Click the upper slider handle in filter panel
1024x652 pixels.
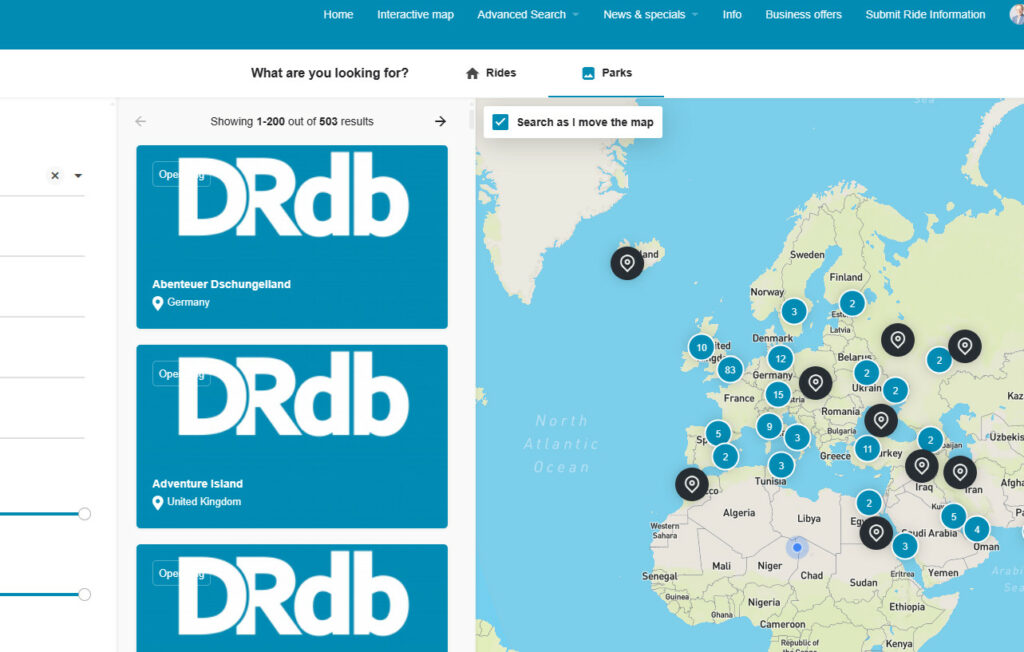click(x=84, y=513)
